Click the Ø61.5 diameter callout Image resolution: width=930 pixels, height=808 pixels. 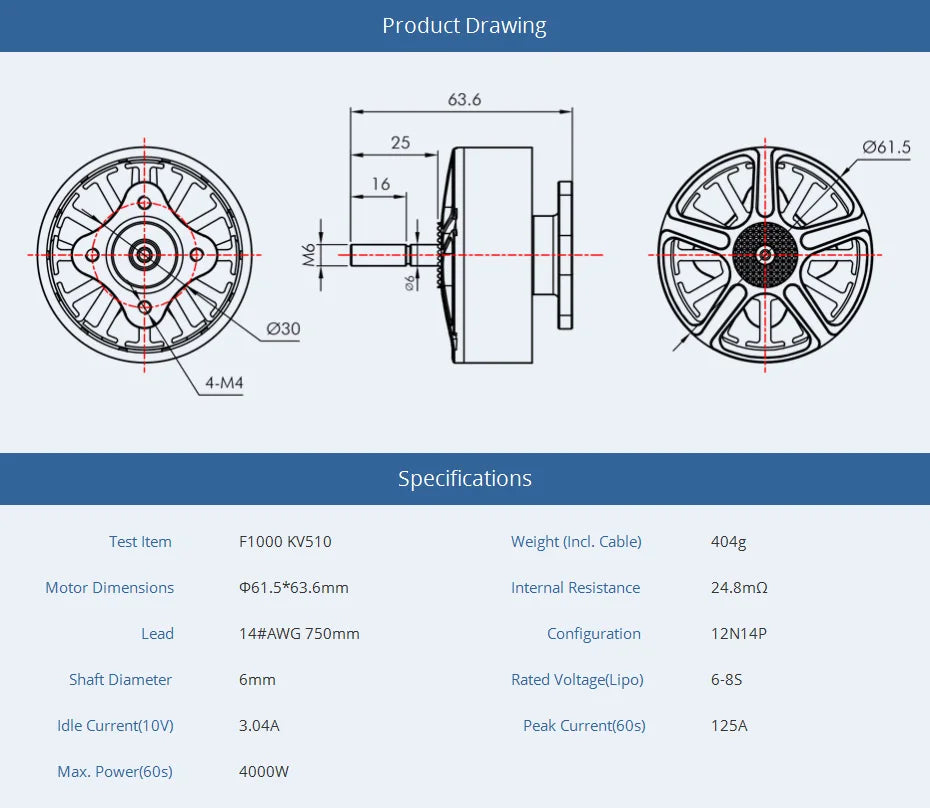pyautogui.click(x=886, y=147)
